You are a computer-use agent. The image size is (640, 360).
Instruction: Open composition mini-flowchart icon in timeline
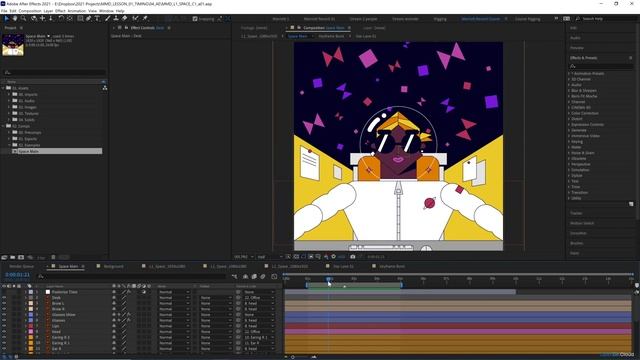click(x=234, y=277)
